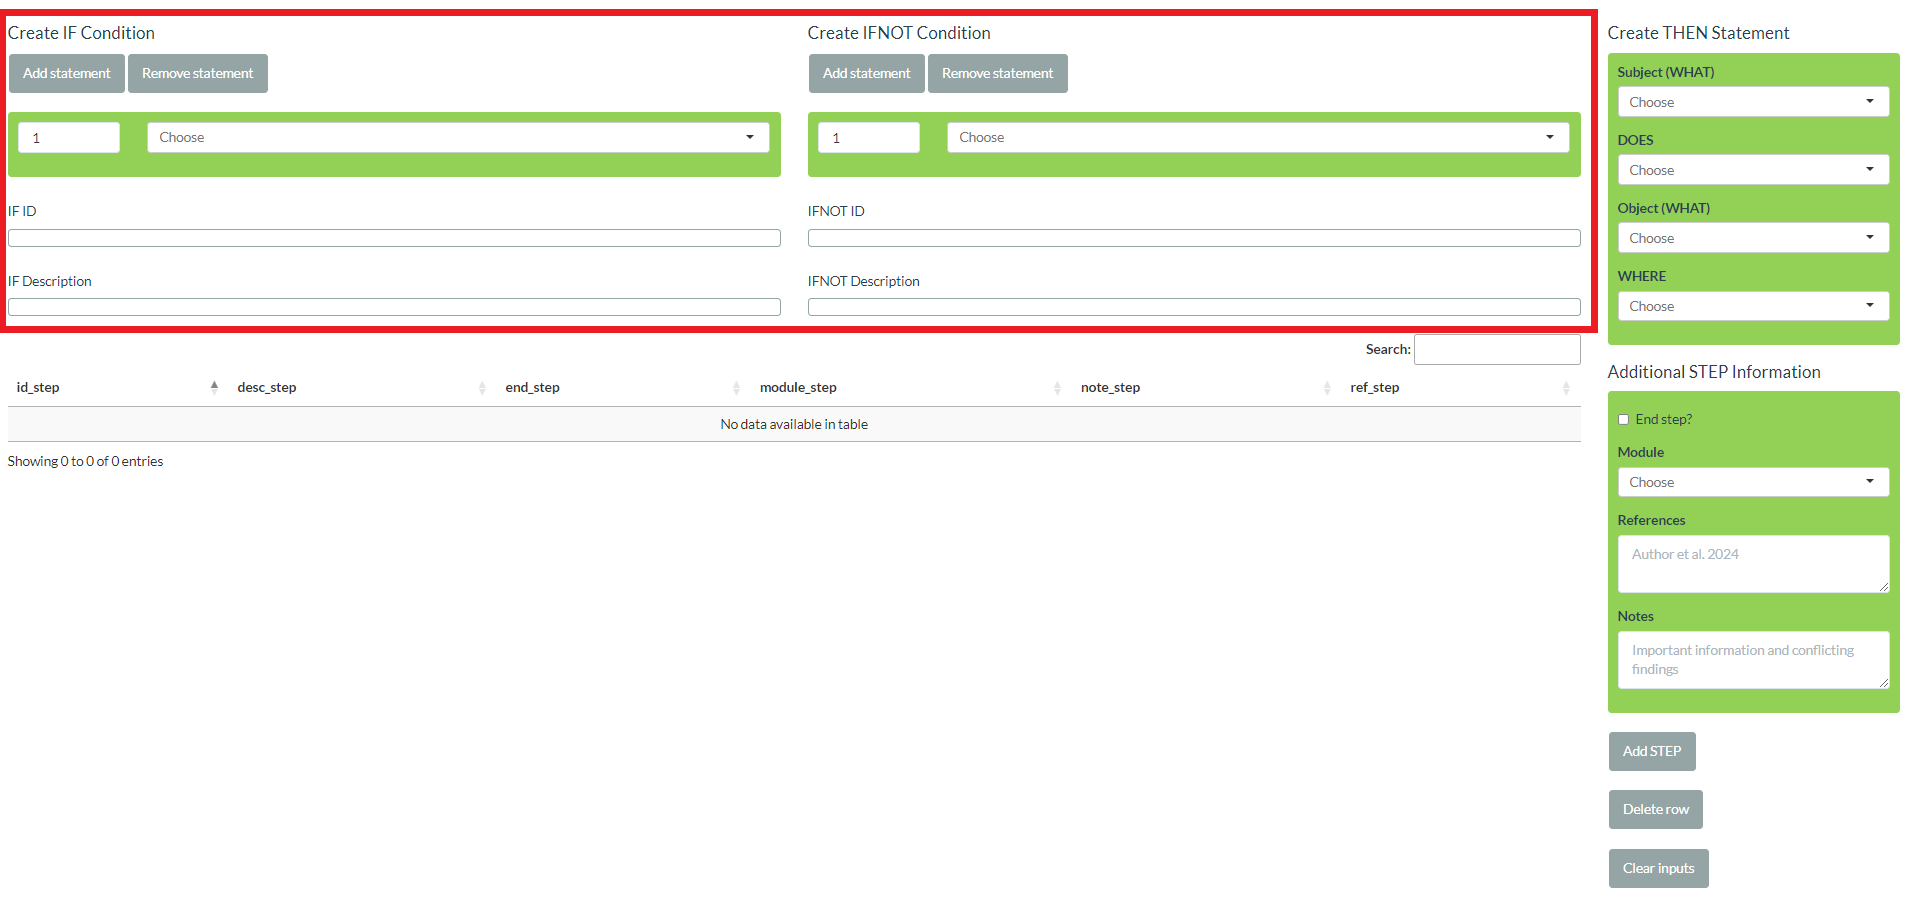
Task: Click Remove statement under IF Condition
Action: coord(197,74)
